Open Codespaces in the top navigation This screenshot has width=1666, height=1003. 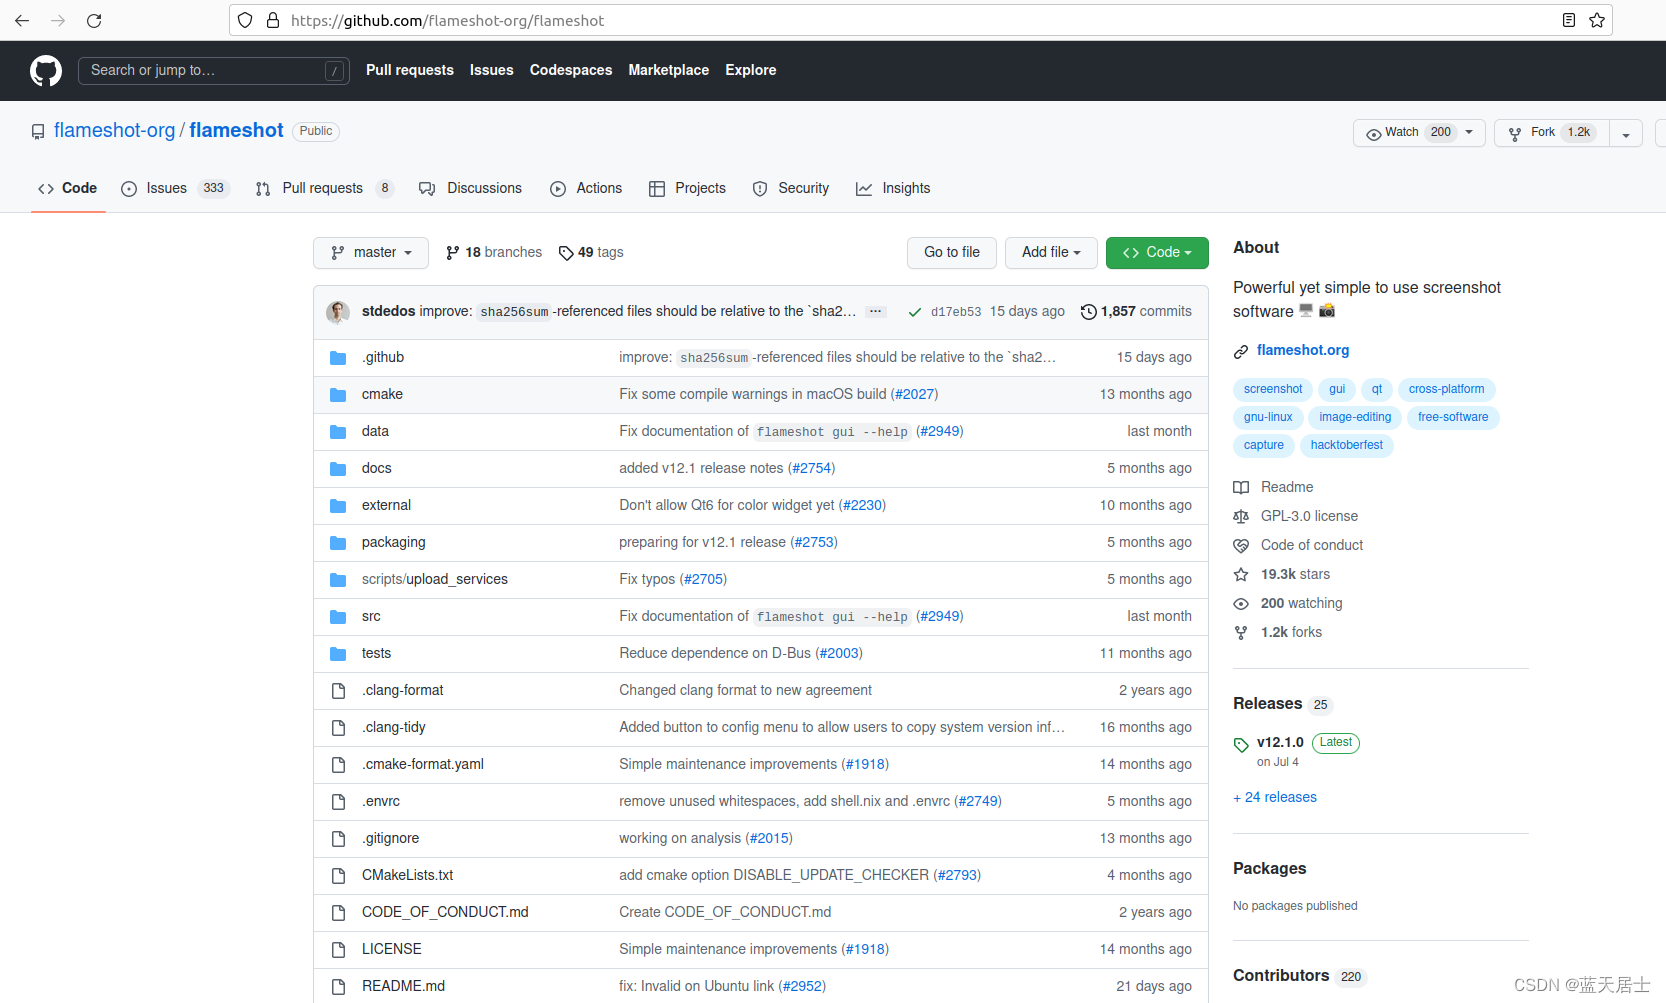pyautogui.click(x=570, y=70)
